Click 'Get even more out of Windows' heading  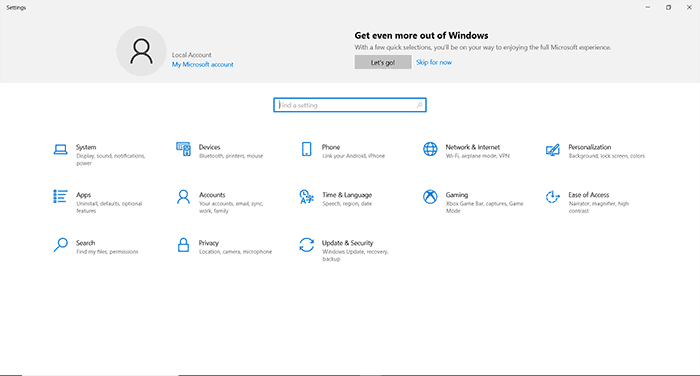pos(421,36)
